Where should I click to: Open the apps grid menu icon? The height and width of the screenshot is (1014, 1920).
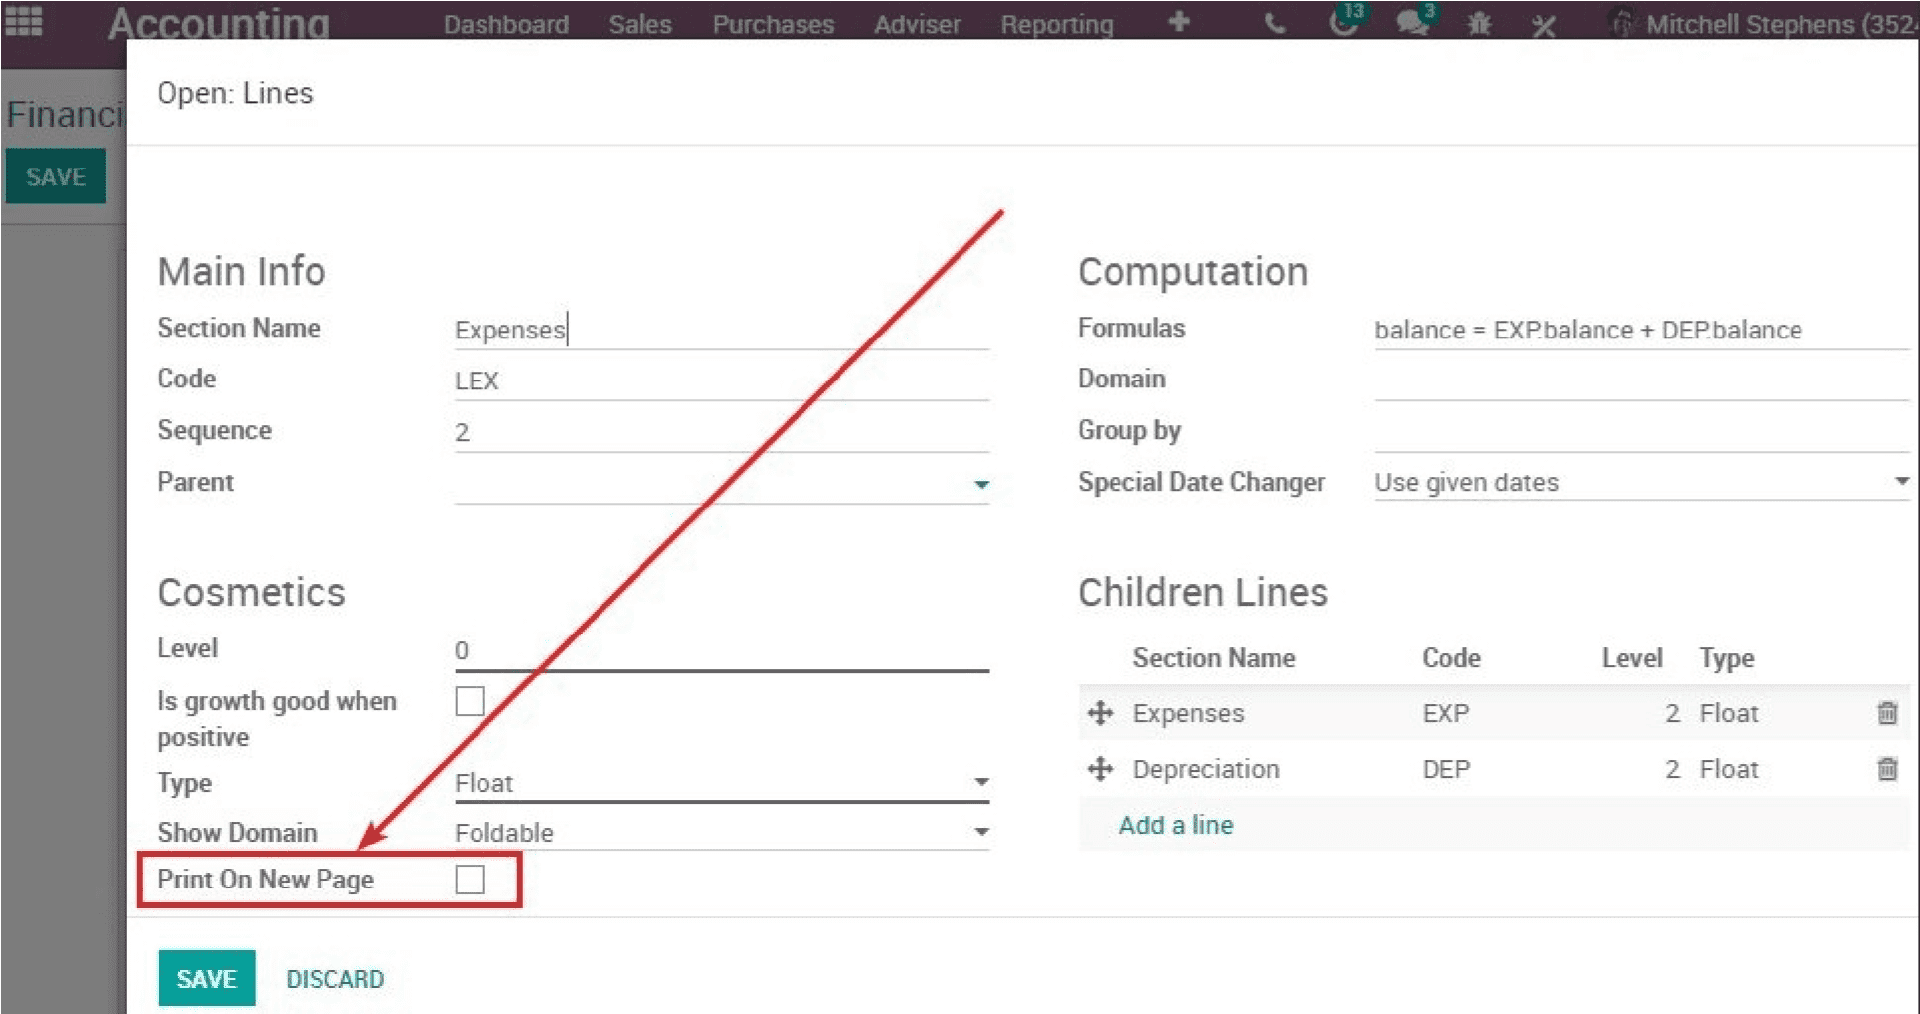pos(24,22)
